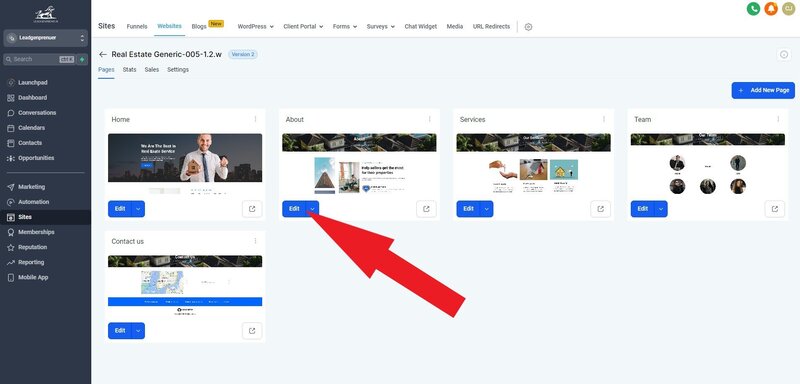Open the CJ user avatar

coord(788,9)
